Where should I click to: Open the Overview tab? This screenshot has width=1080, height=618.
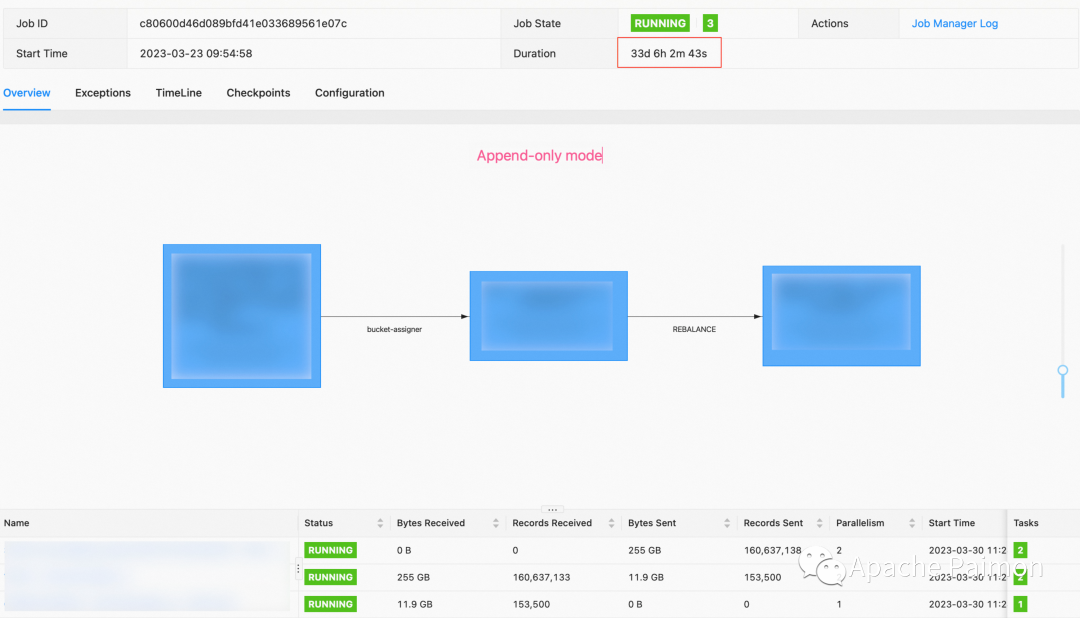(x=27, y=93)
